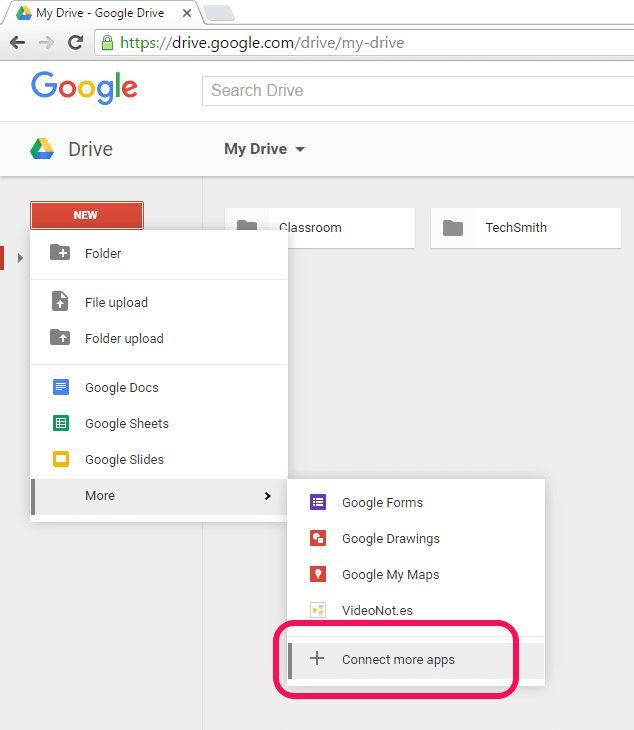
Task: Click the yellow Google Slides icon
Action: [x=61, y=459]
